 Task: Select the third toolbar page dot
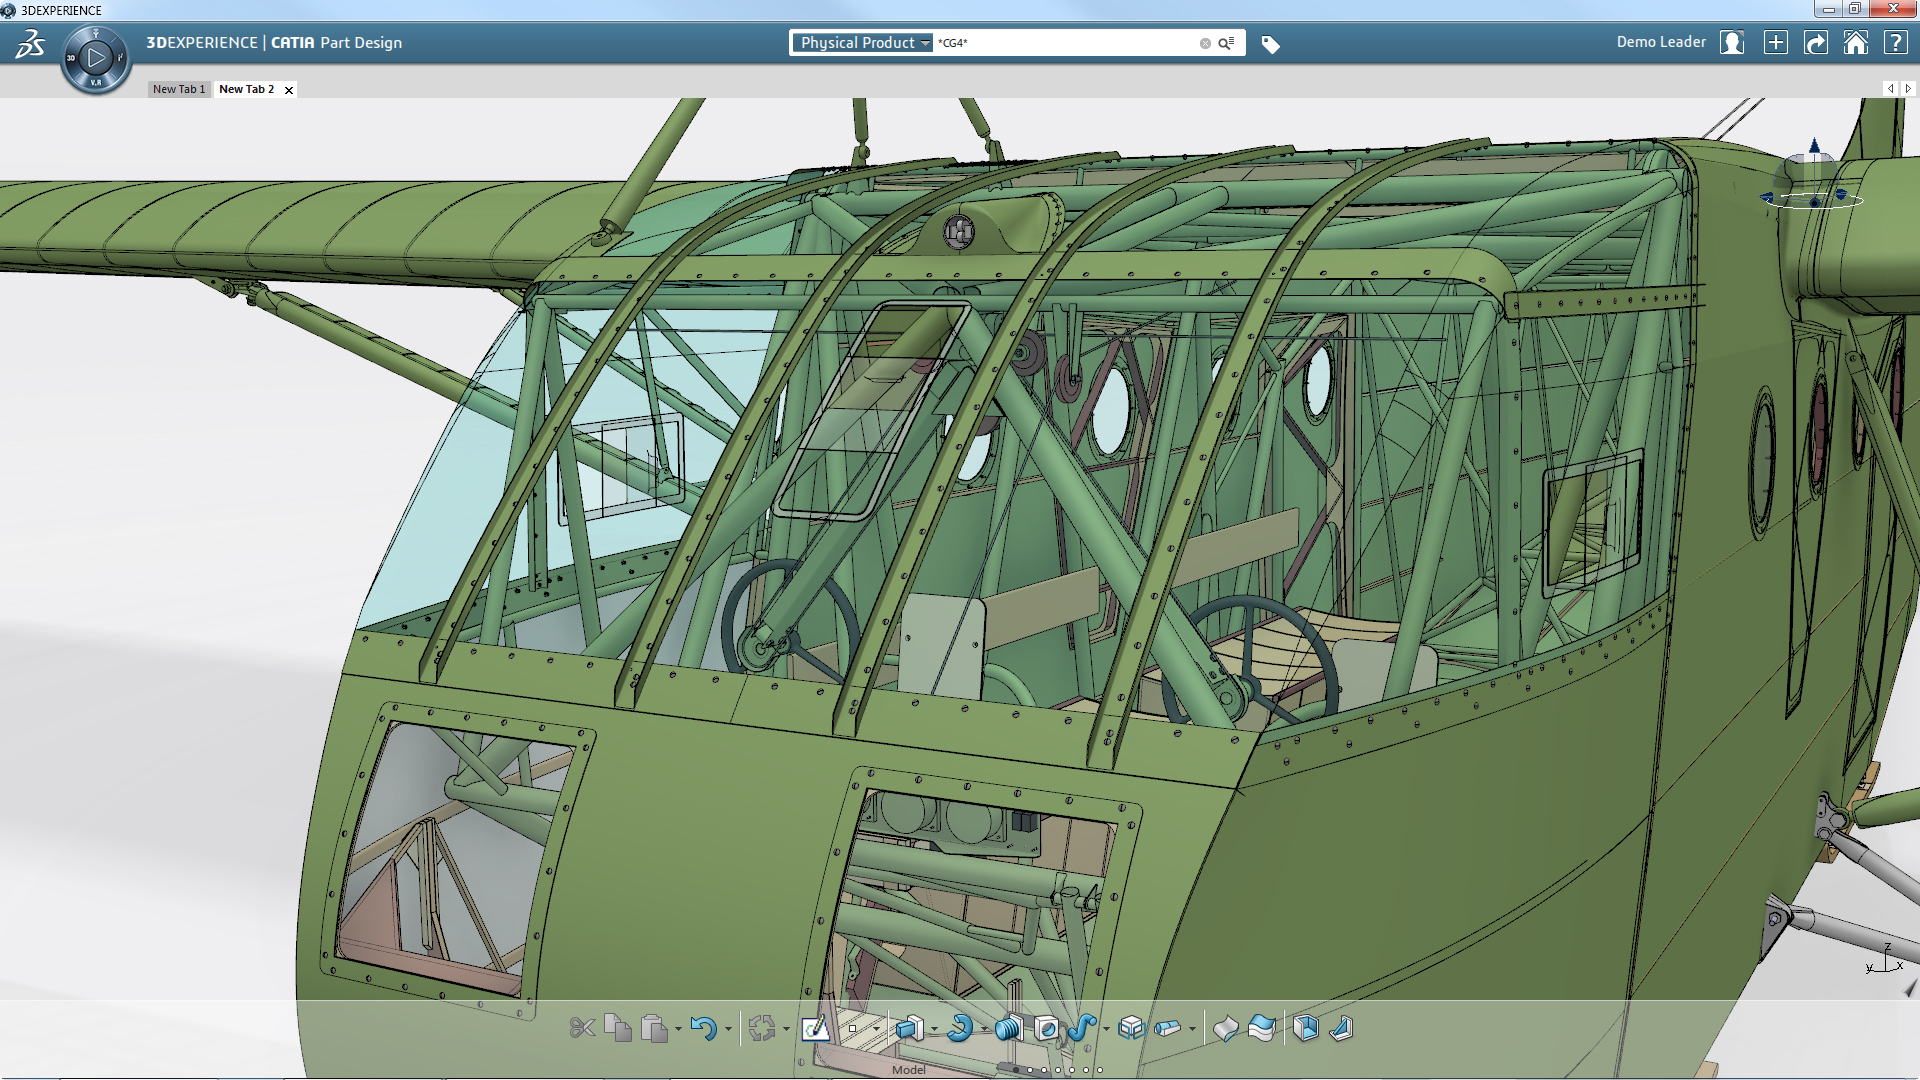(1044, 1070)
